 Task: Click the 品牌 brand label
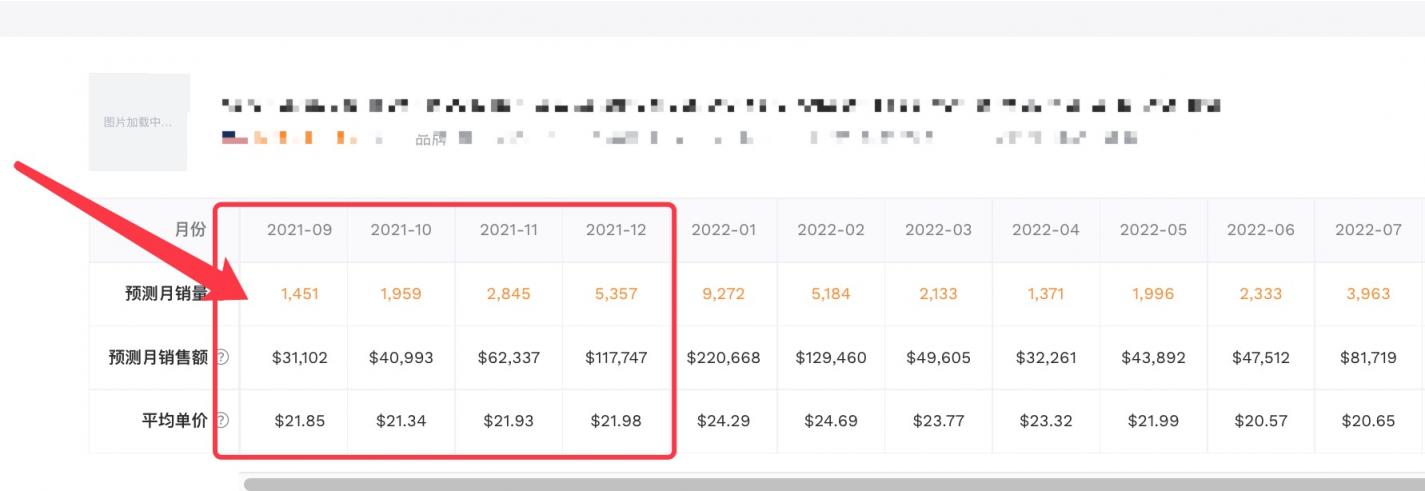430,139
